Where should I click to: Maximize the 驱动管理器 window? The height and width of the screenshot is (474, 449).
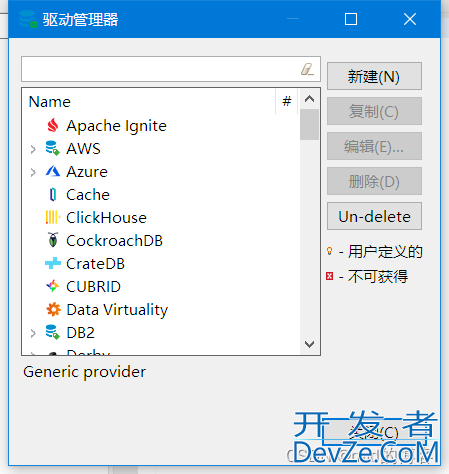[351, 19]
